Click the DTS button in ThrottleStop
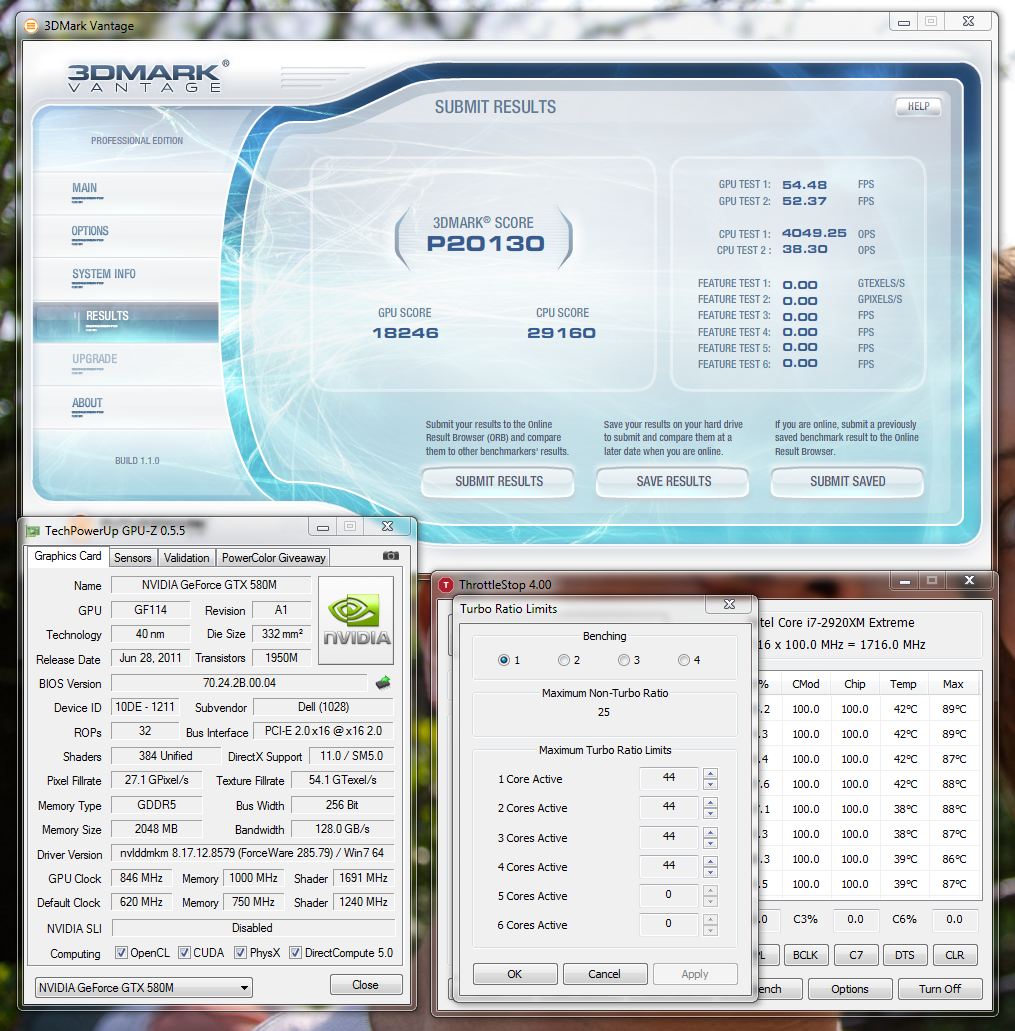The width and height of the screenshot is (1015, 1031). pos(905,955)
